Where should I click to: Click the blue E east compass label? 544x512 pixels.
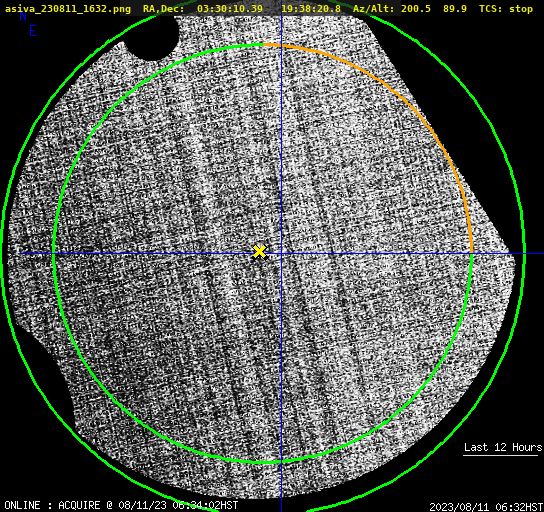click(33, 31)
